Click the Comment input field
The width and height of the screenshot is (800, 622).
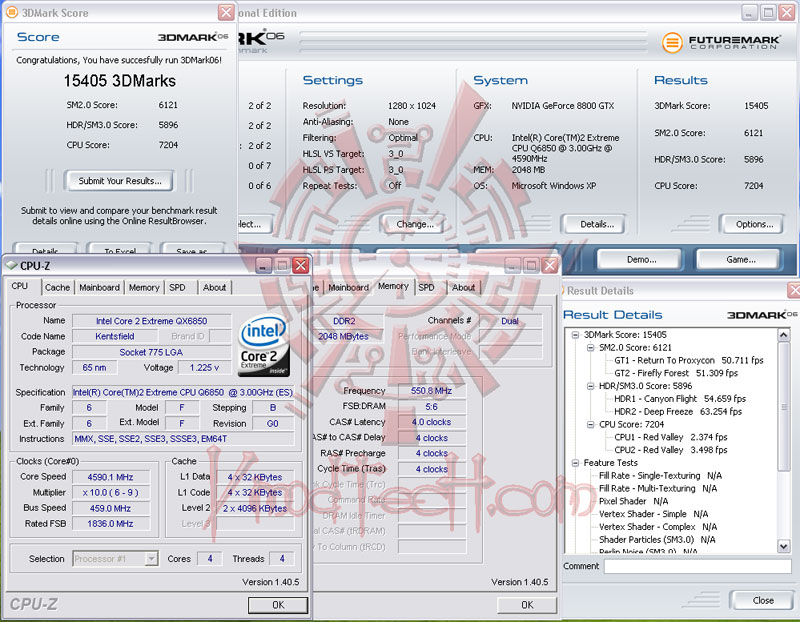pyautogui.click(x=697, y=566)
